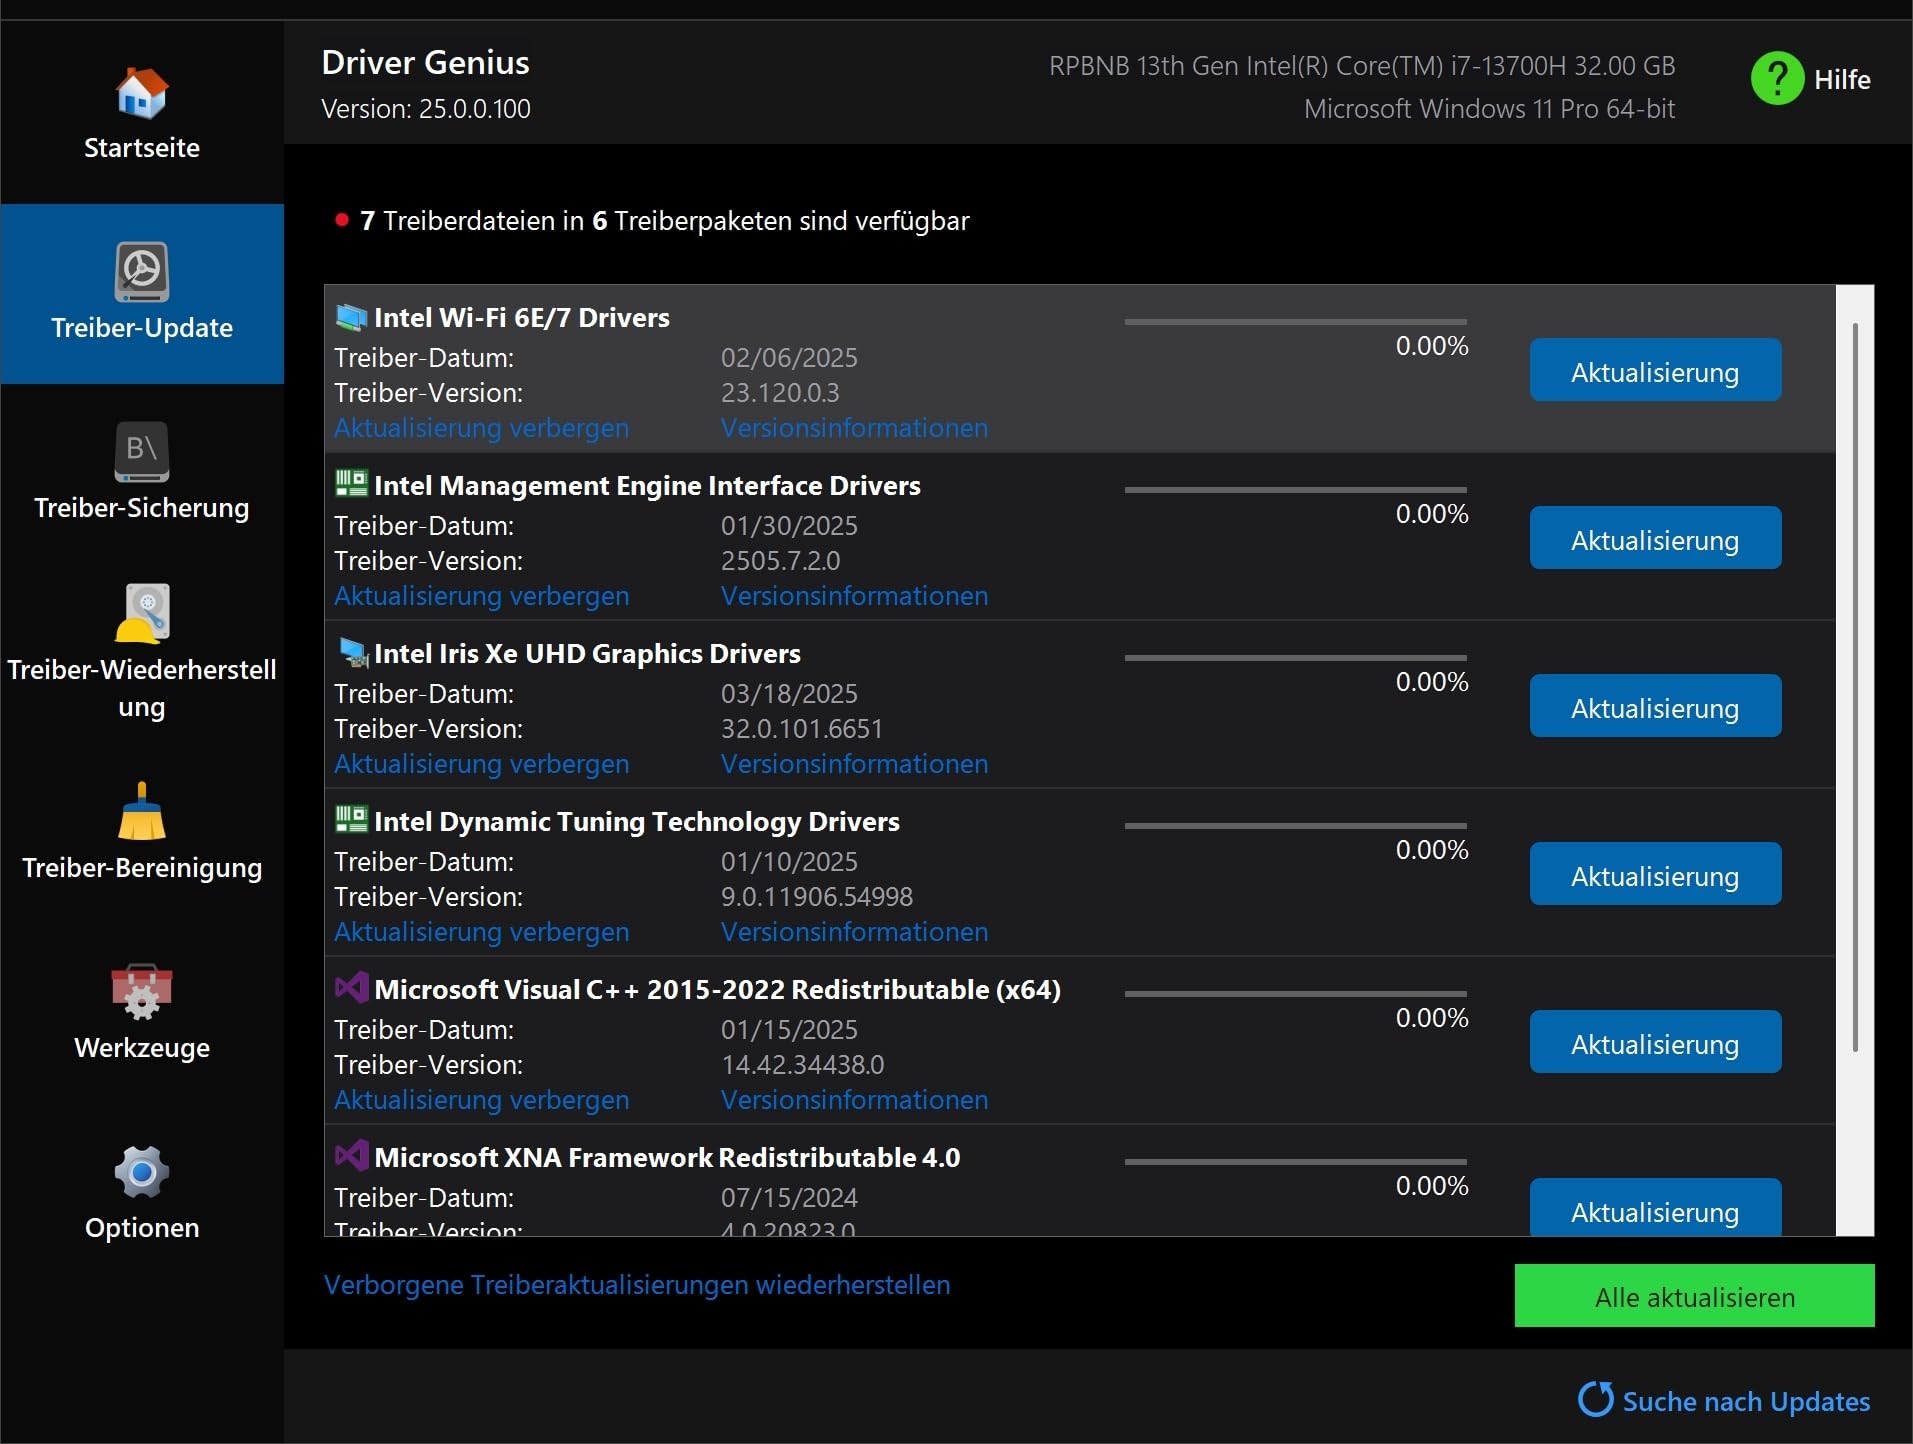Select the Treiber-Update steering wheel icon
The image size is (1913, 1444).
point(142,271)
